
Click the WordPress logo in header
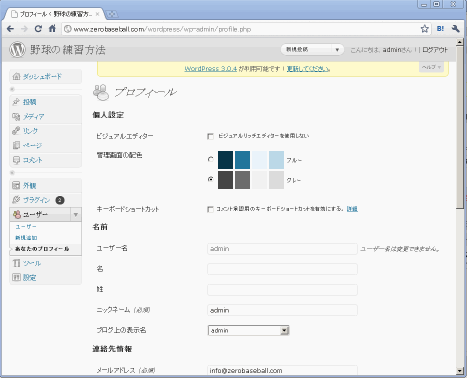click(17, 50)
